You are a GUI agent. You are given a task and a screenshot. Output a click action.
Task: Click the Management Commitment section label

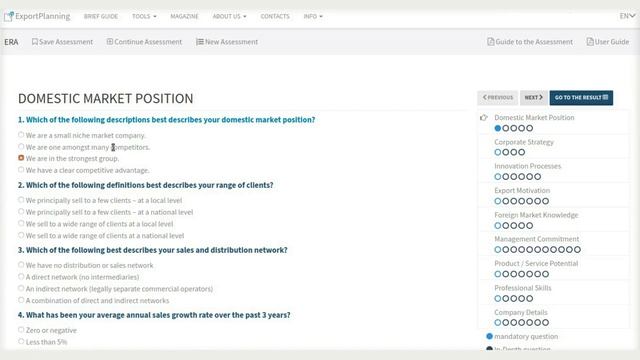point(537,239)
